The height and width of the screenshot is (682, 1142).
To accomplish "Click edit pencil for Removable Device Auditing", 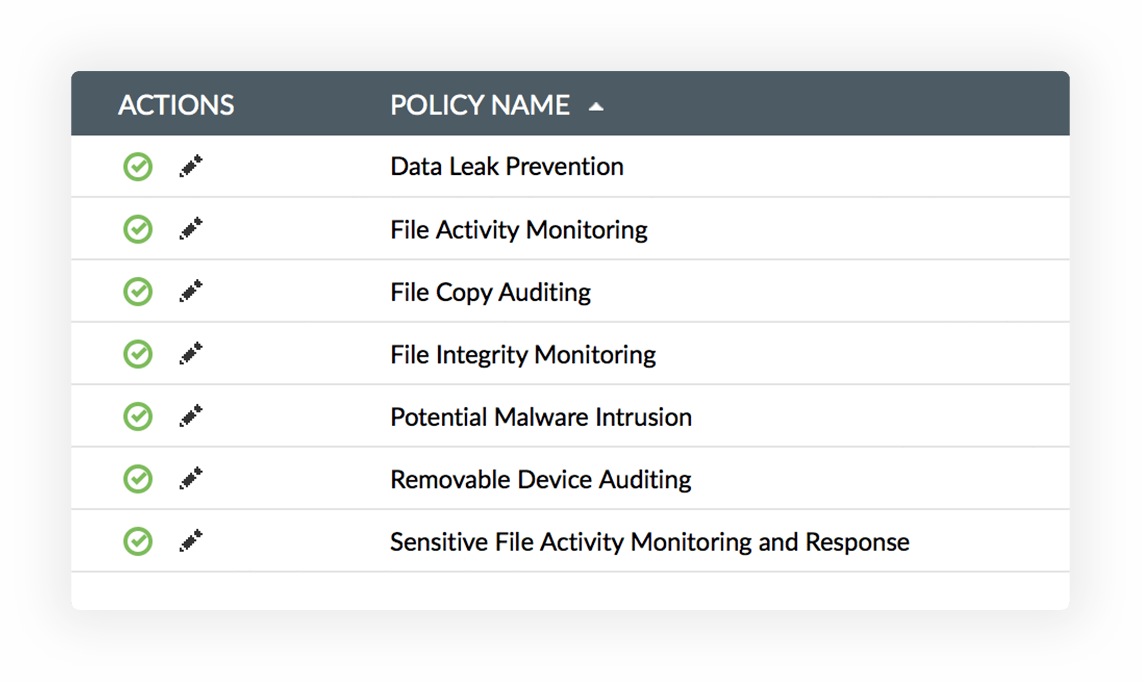I will coord(191,479).
